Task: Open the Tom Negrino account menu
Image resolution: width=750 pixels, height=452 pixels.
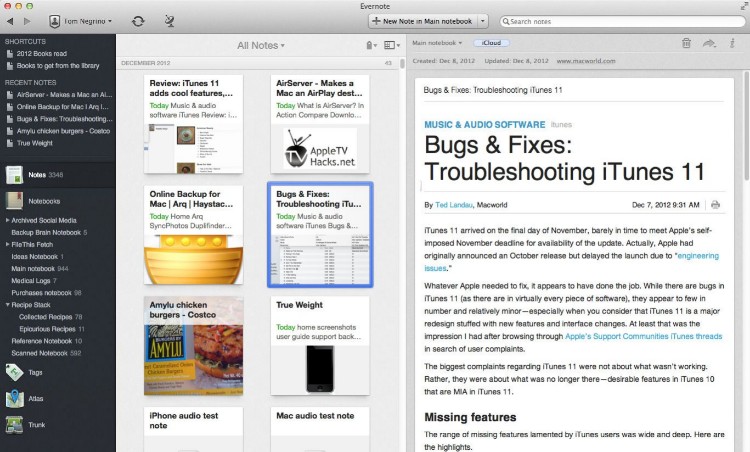Action: click(x=80, y=22)
